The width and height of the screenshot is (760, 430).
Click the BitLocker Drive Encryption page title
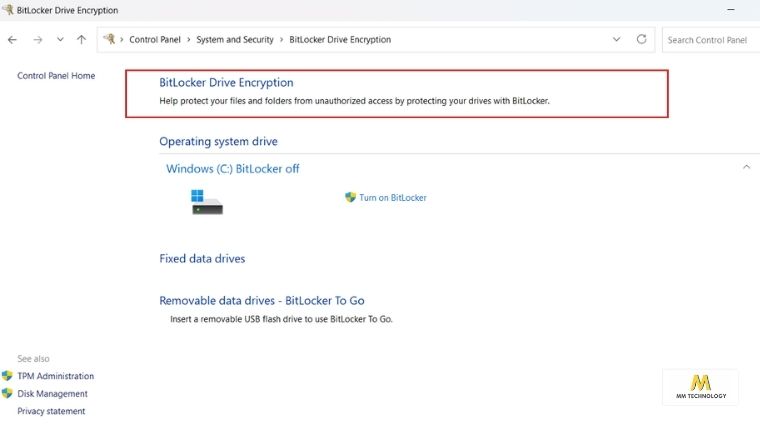coord(226,82)
